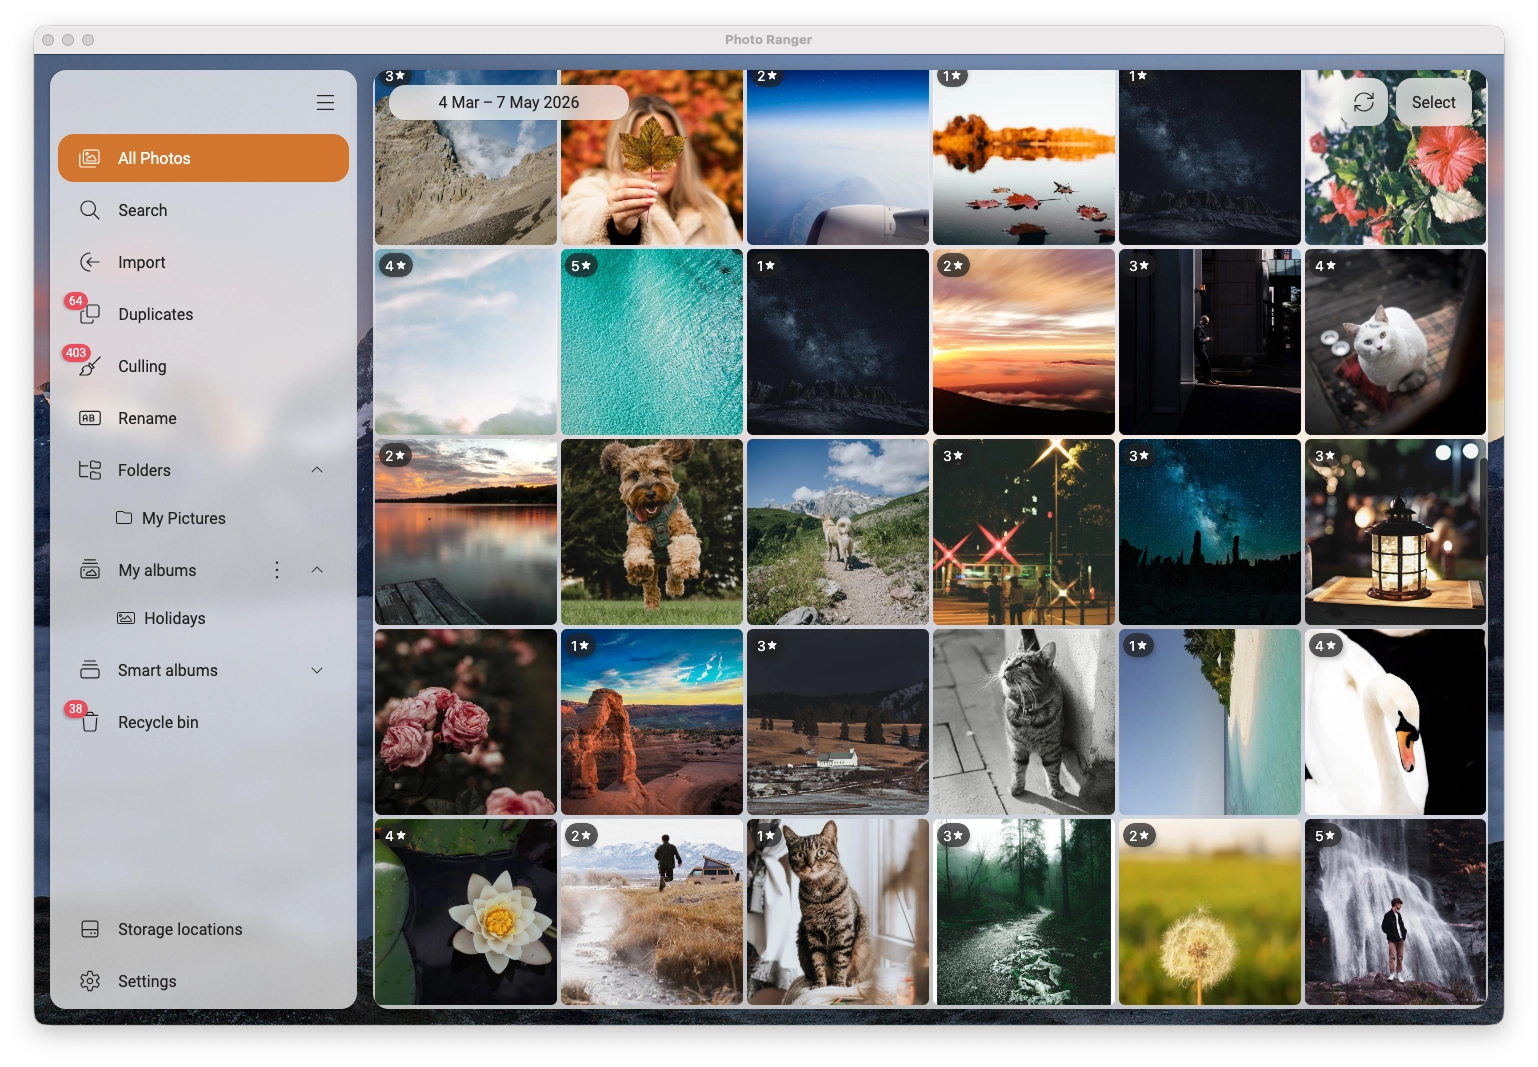Screen dimensions: 1538x1067
Task: Open the airplane engine sky photo
Action: (x=838, y=157)
